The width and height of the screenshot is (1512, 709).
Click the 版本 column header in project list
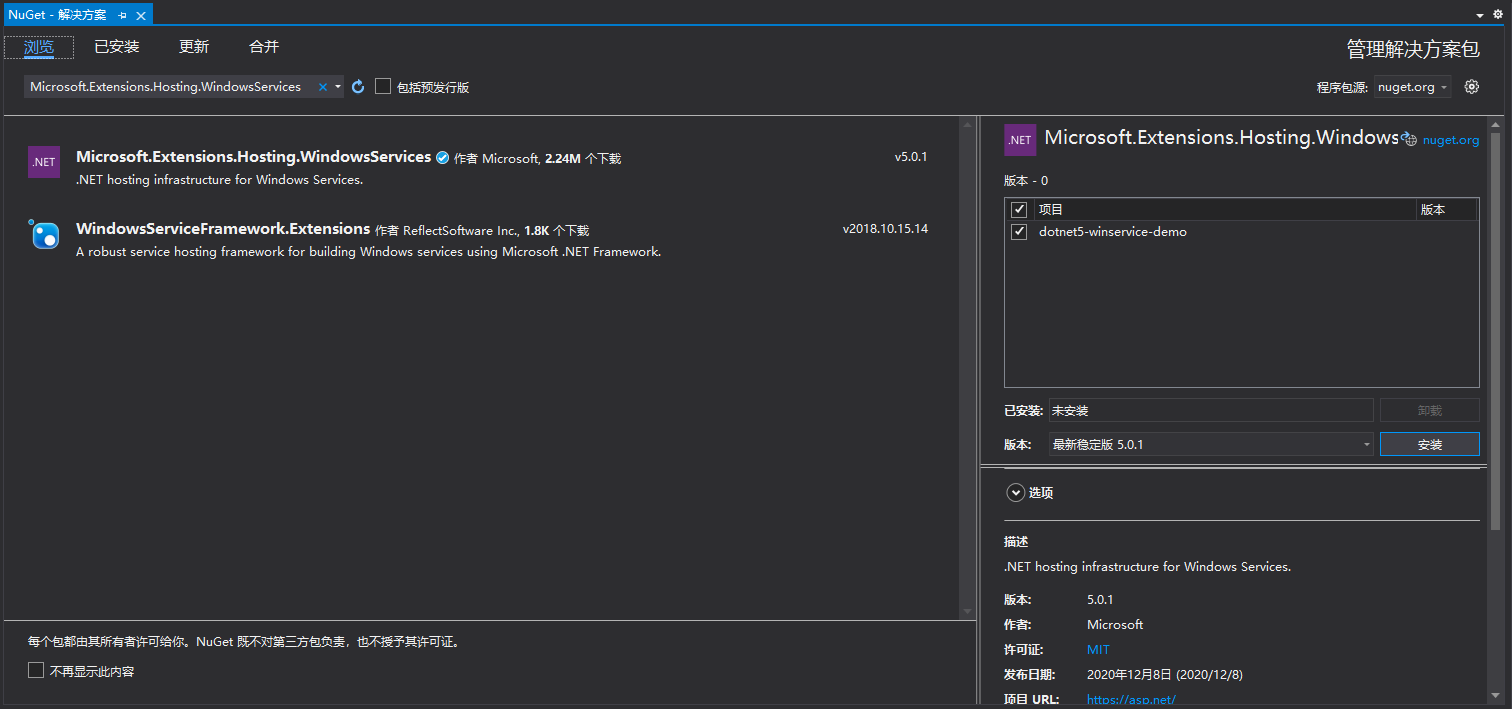pos(1447,210)
